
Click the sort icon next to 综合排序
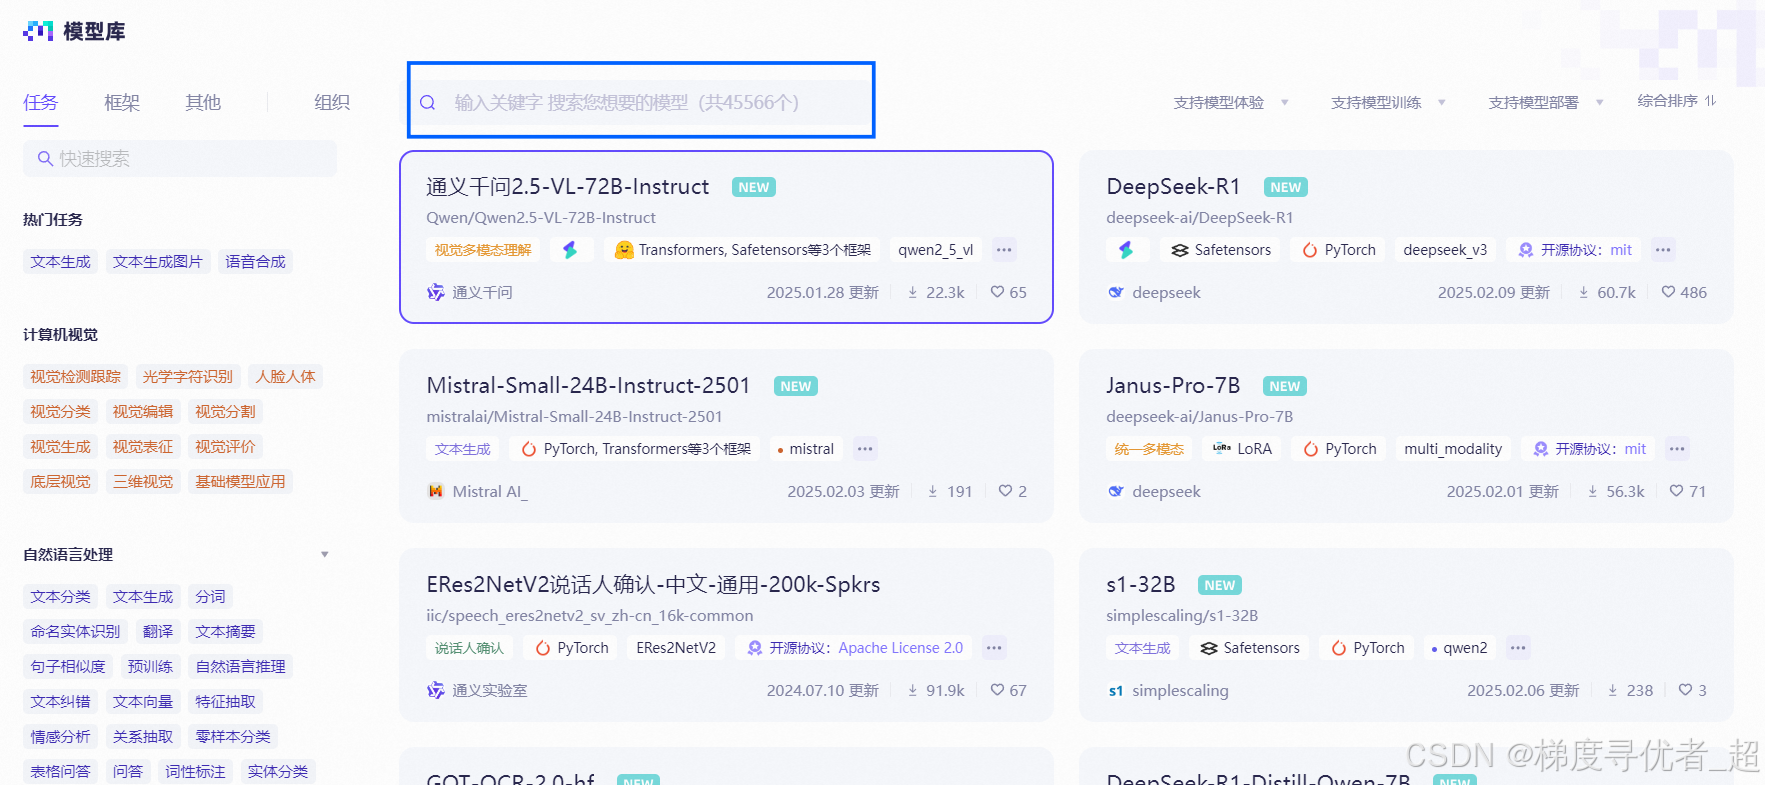tap(1711, 101)
